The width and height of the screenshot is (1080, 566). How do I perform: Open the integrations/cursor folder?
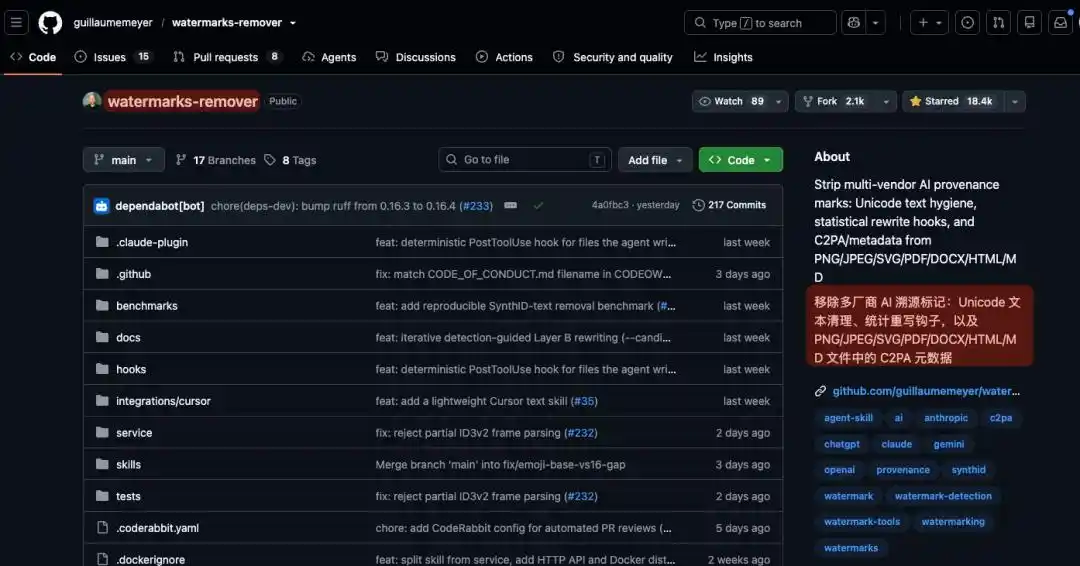163,401
